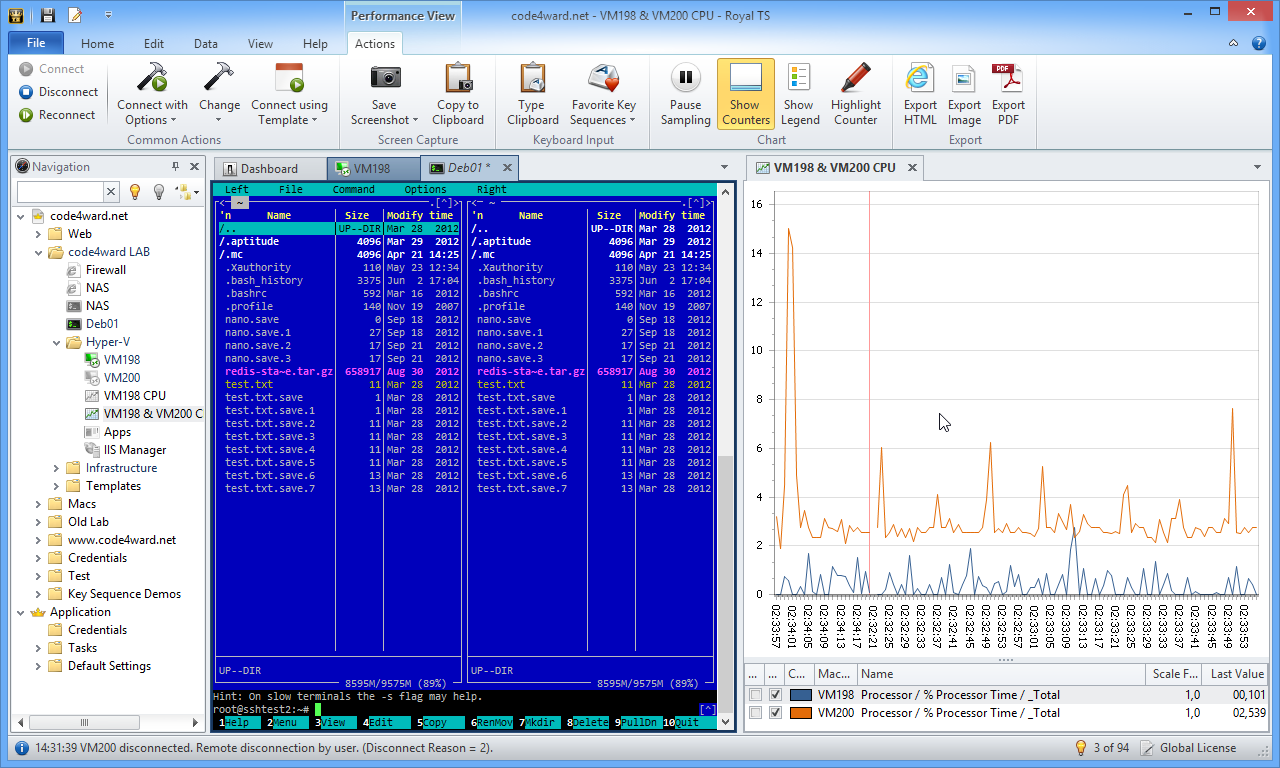Switch to the View ribbon tab
Image resolution: width=1280 pixels, height=768 pixels.
pyautogui.click(x=260, y=44)
